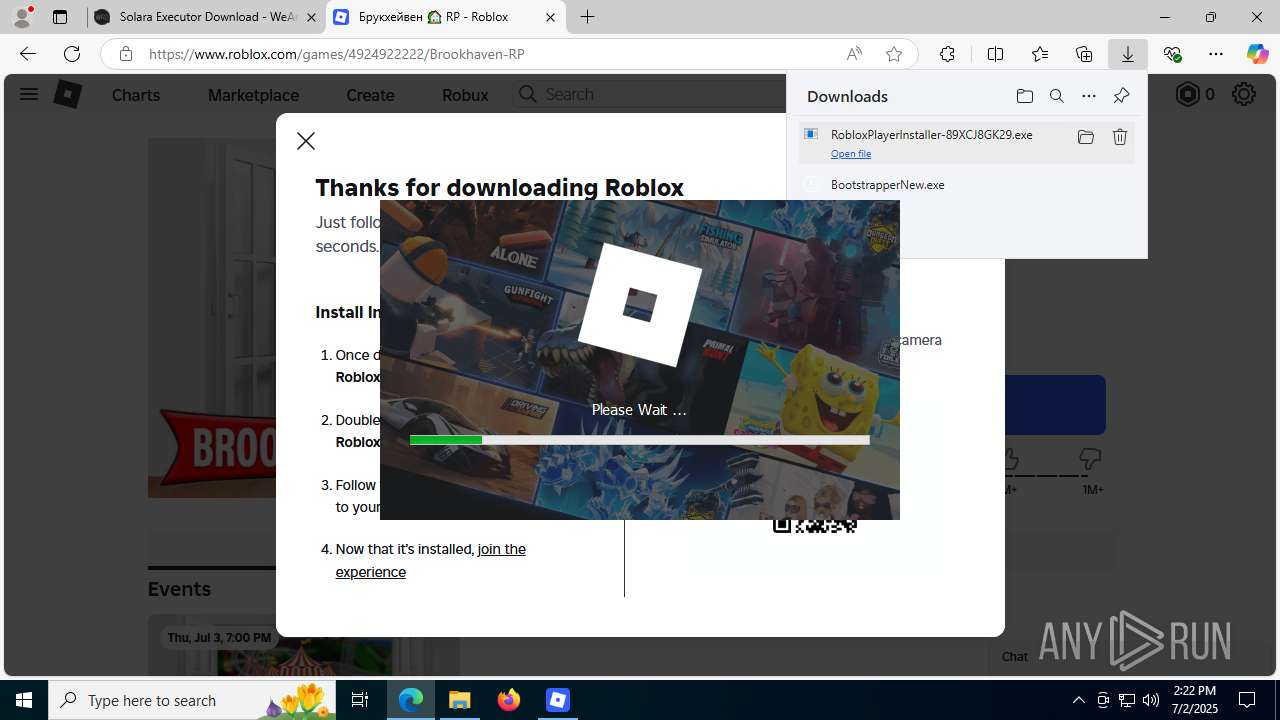This screenshot has width=1280, height=720.
Task: Click the thumbs down dislike icon
Action: tap(1090, 460)
